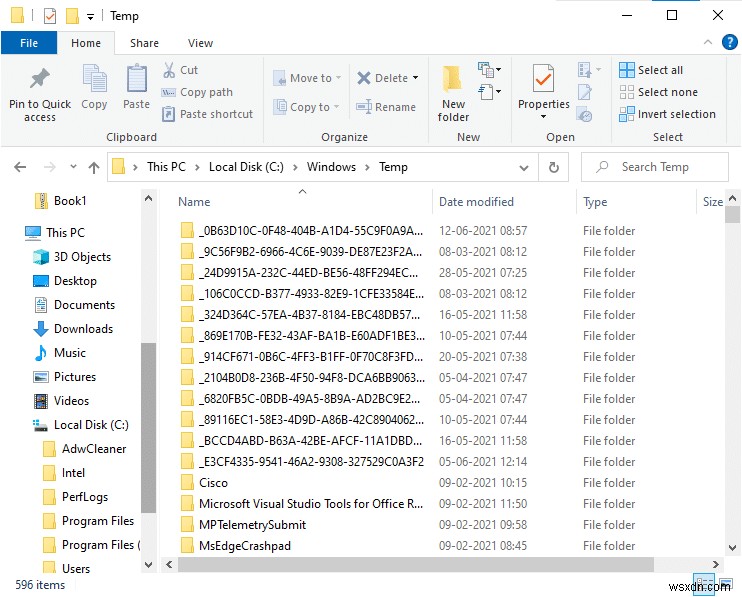
Task: Click the Refresh button
Action: pos(554,167)
